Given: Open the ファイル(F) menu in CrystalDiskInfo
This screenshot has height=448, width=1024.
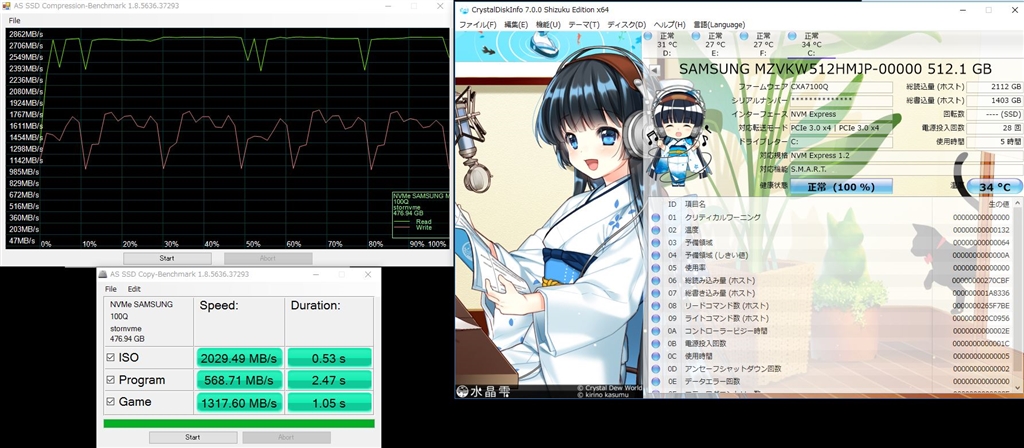Looking at the screenshot, I should point(477,25).
